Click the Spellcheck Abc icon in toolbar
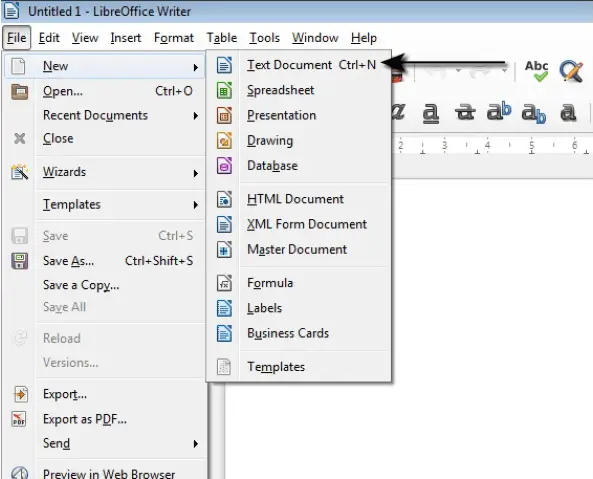The width and height of the screenshot is (593, 479). (536, 71)
